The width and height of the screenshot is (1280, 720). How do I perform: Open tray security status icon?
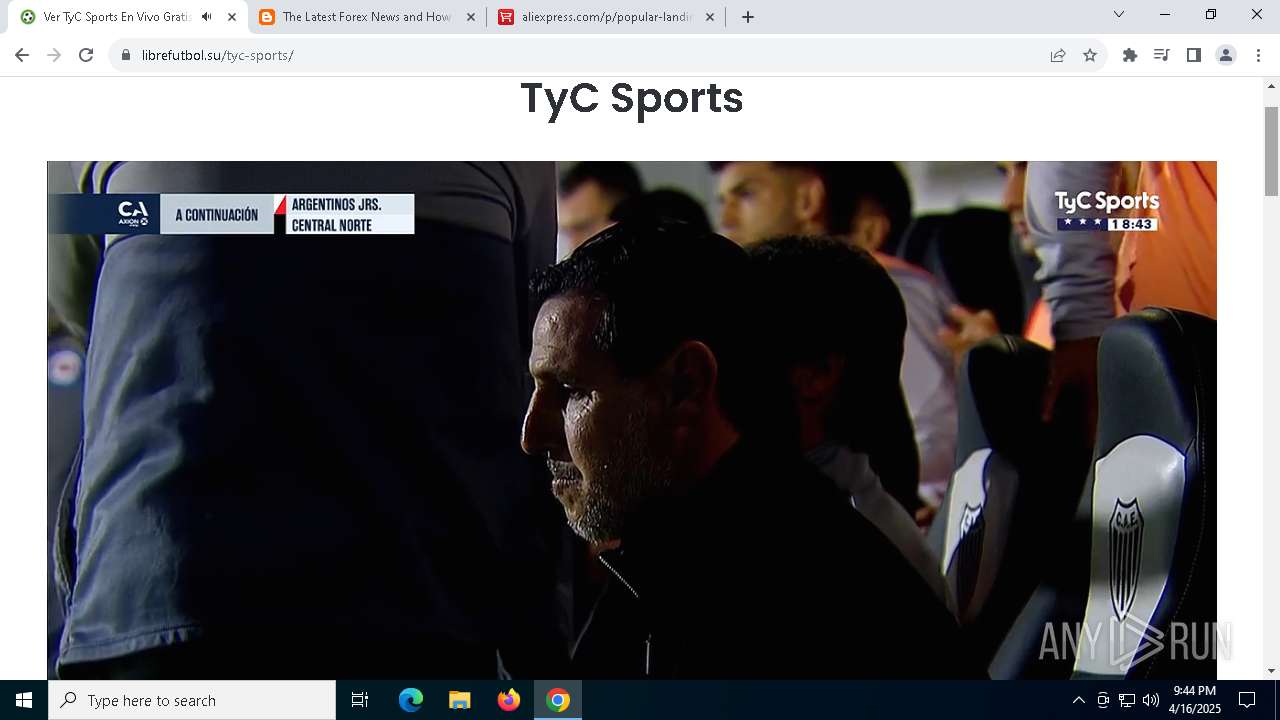point(1103,700)
